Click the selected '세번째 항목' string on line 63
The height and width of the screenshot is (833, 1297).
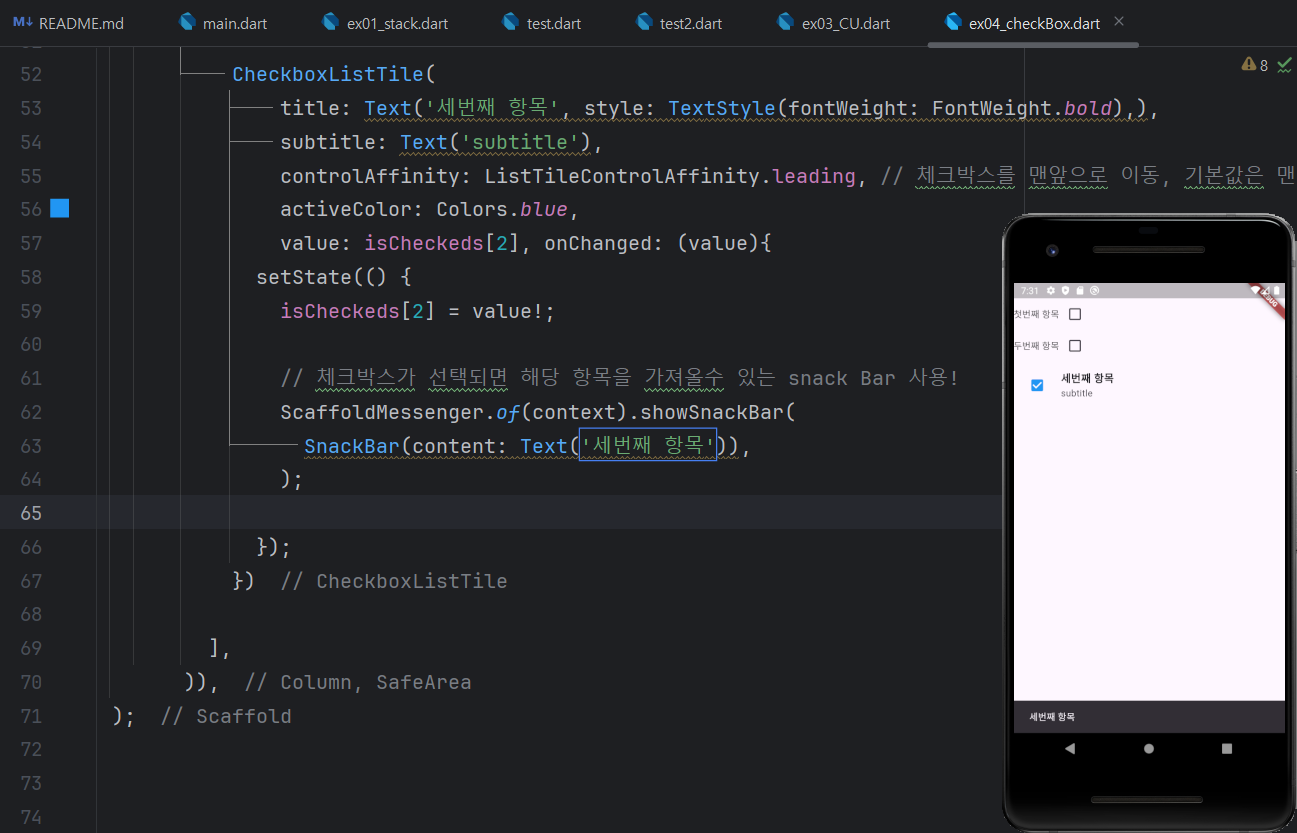(x=648, y=446)
